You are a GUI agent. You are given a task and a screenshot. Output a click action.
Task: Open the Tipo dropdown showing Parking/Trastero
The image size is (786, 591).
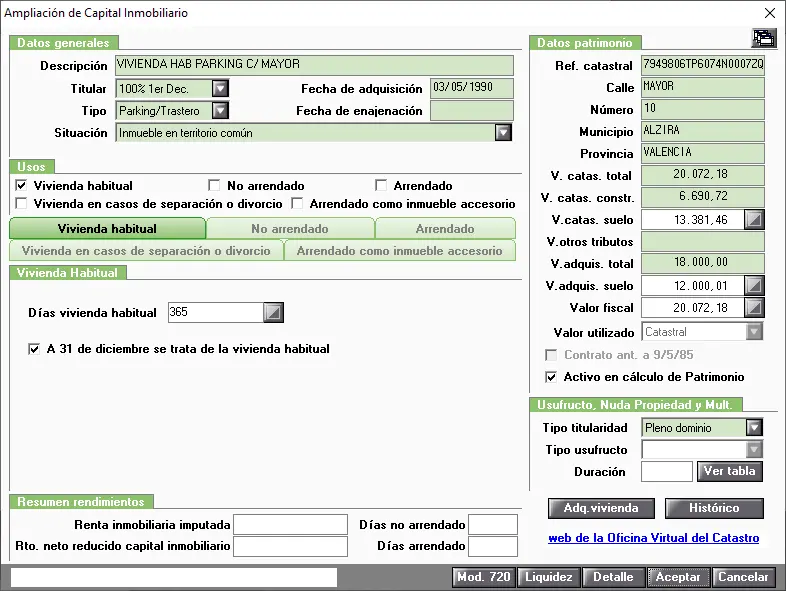220,111
